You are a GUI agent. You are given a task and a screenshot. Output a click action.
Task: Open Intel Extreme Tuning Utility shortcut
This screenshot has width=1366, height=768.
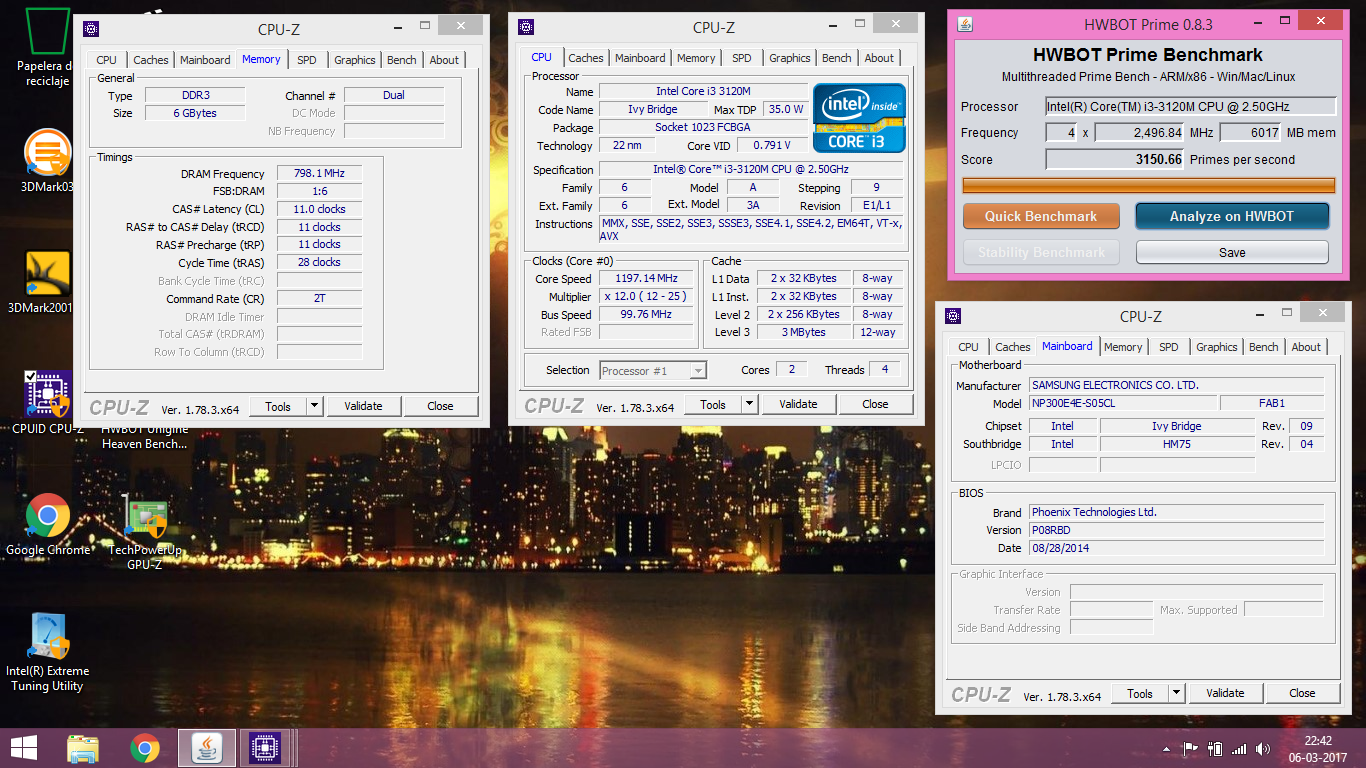(47, 652)
